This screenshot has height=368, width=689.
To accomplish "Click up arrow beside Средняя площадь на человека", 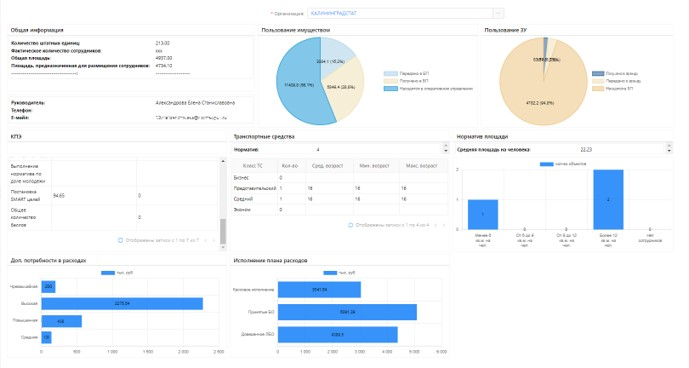I will [669, 147].
